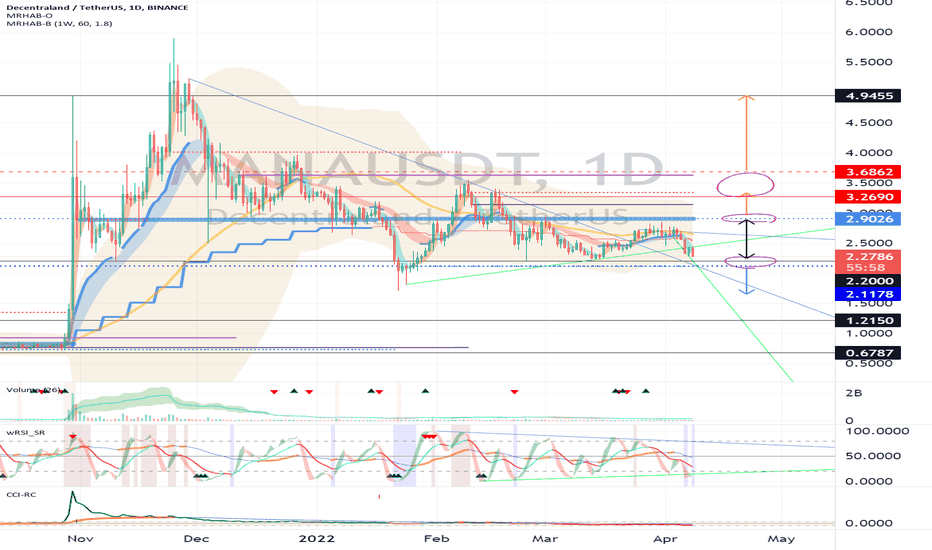Click the 4.0000 price scale value
The height and width of the screenshot is (550, 932).
868,153
